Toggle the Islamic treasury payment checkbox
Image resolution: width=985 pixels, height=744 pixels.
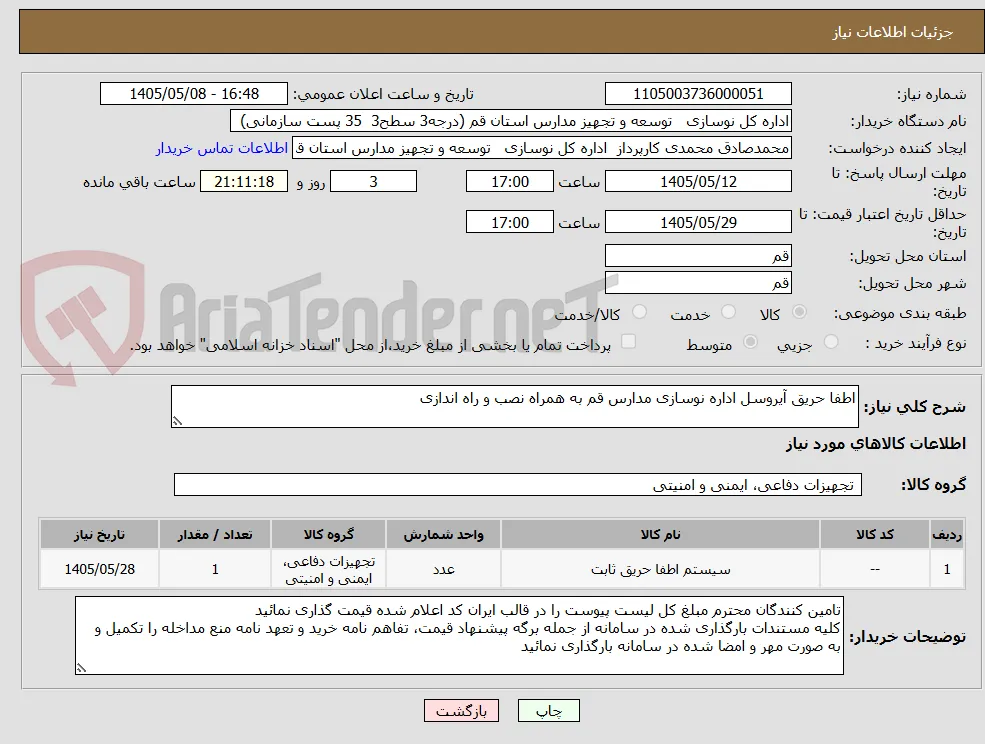(628, 342)
